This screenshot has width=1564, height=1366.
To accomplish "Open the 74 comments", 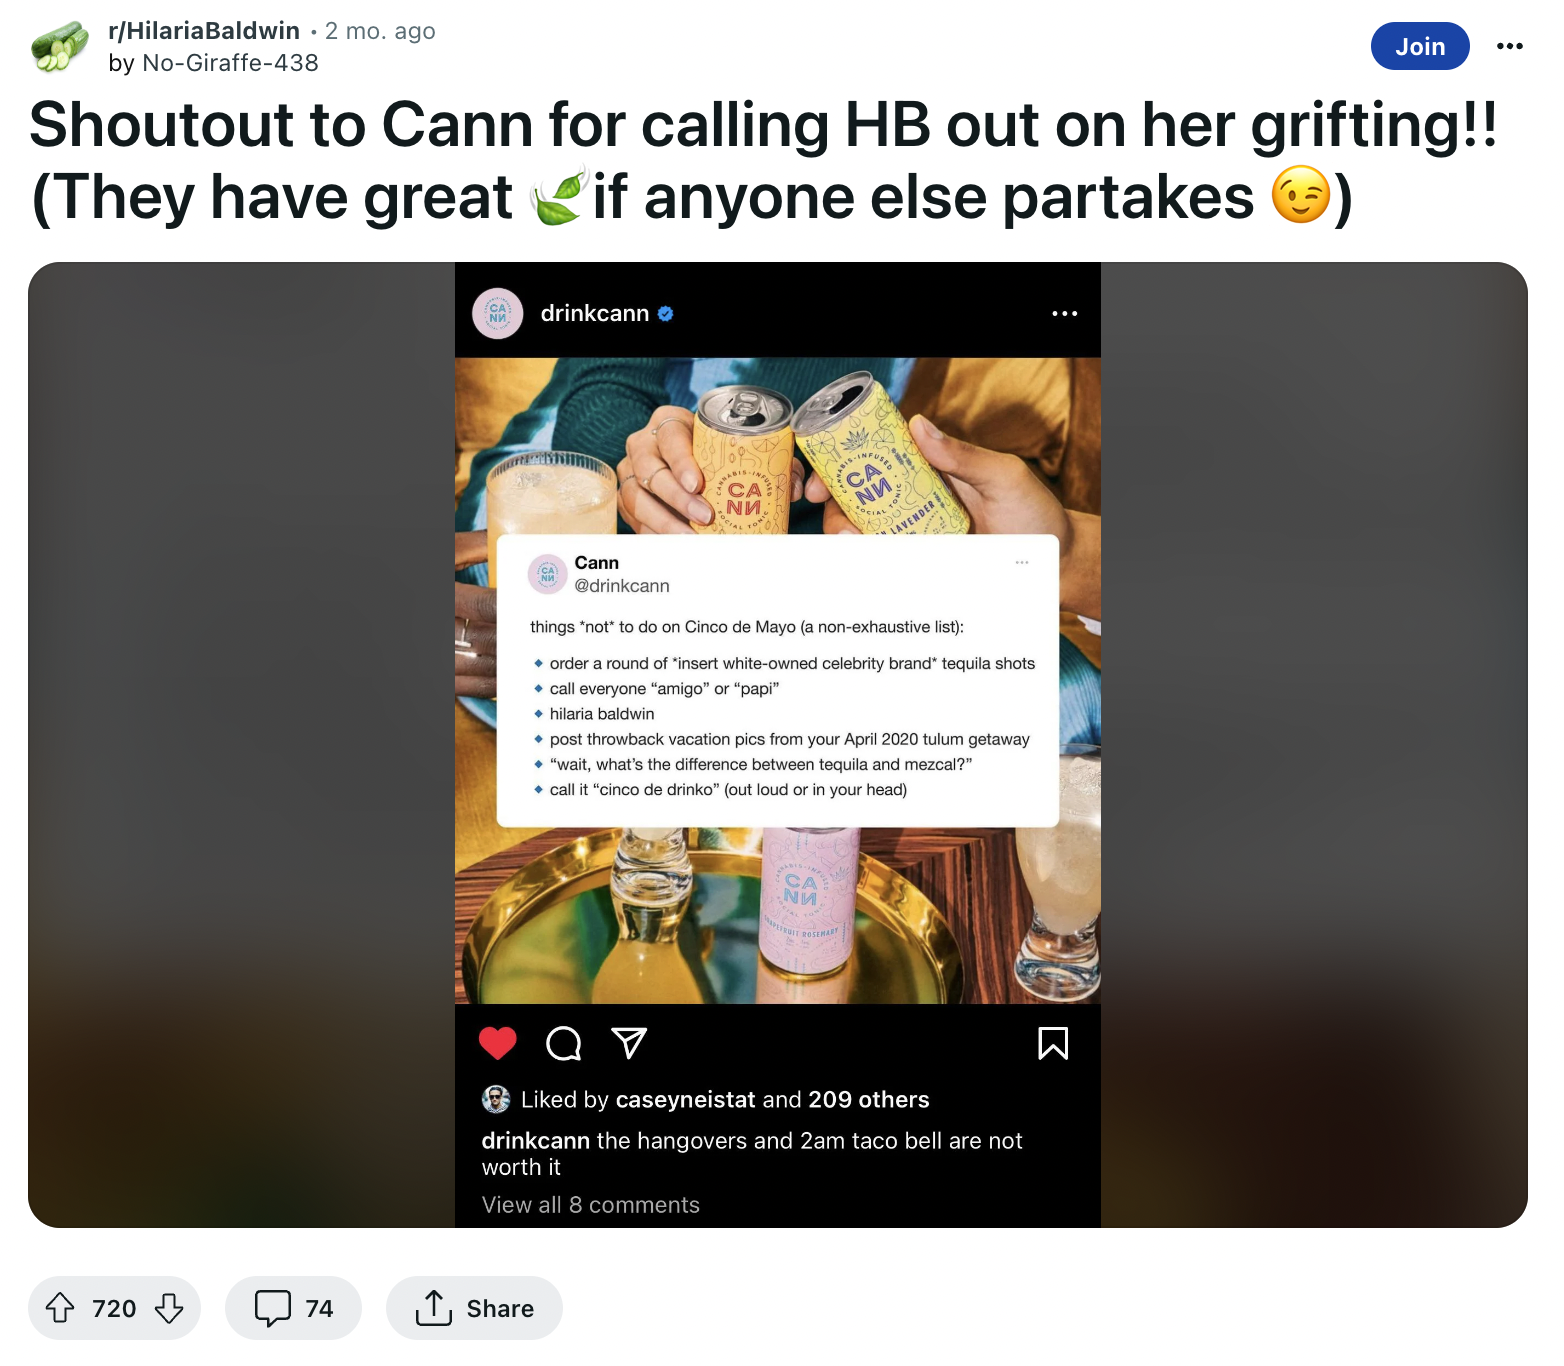I will pyautogui.click(x=293, y=1308).
